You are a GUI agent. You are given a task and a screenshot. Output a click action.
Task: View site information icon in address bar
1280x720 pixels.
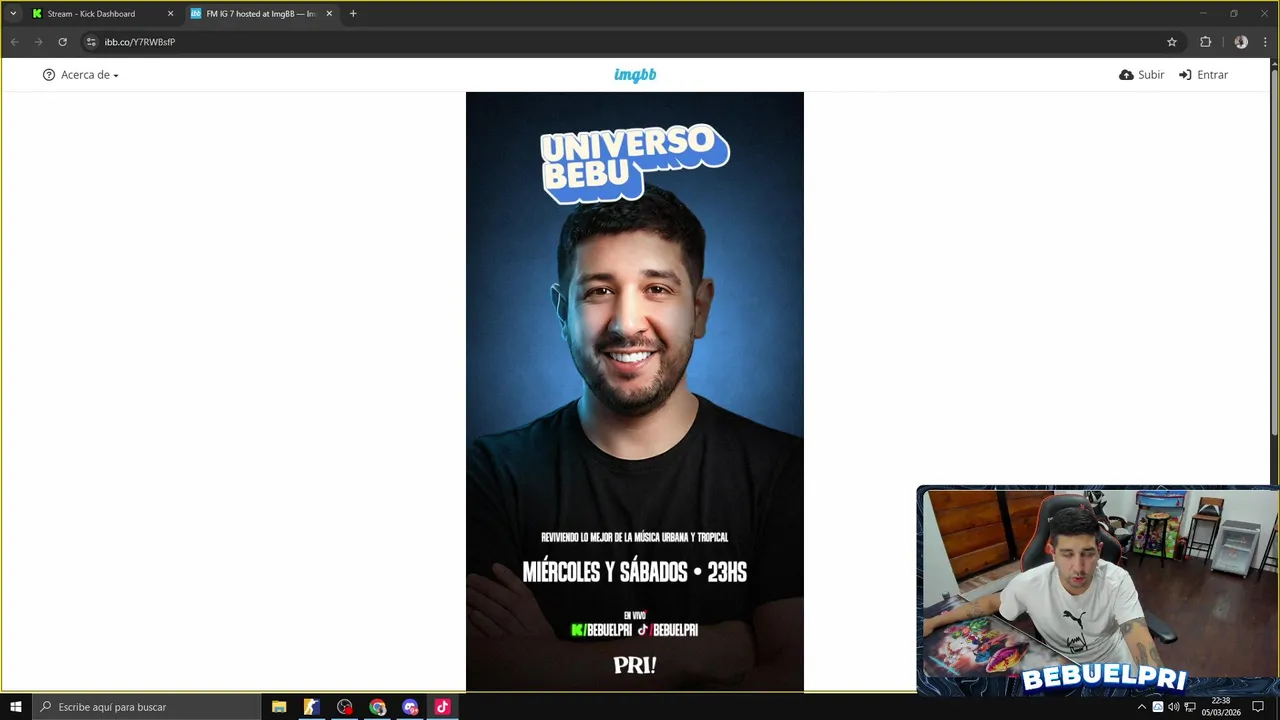91,42
